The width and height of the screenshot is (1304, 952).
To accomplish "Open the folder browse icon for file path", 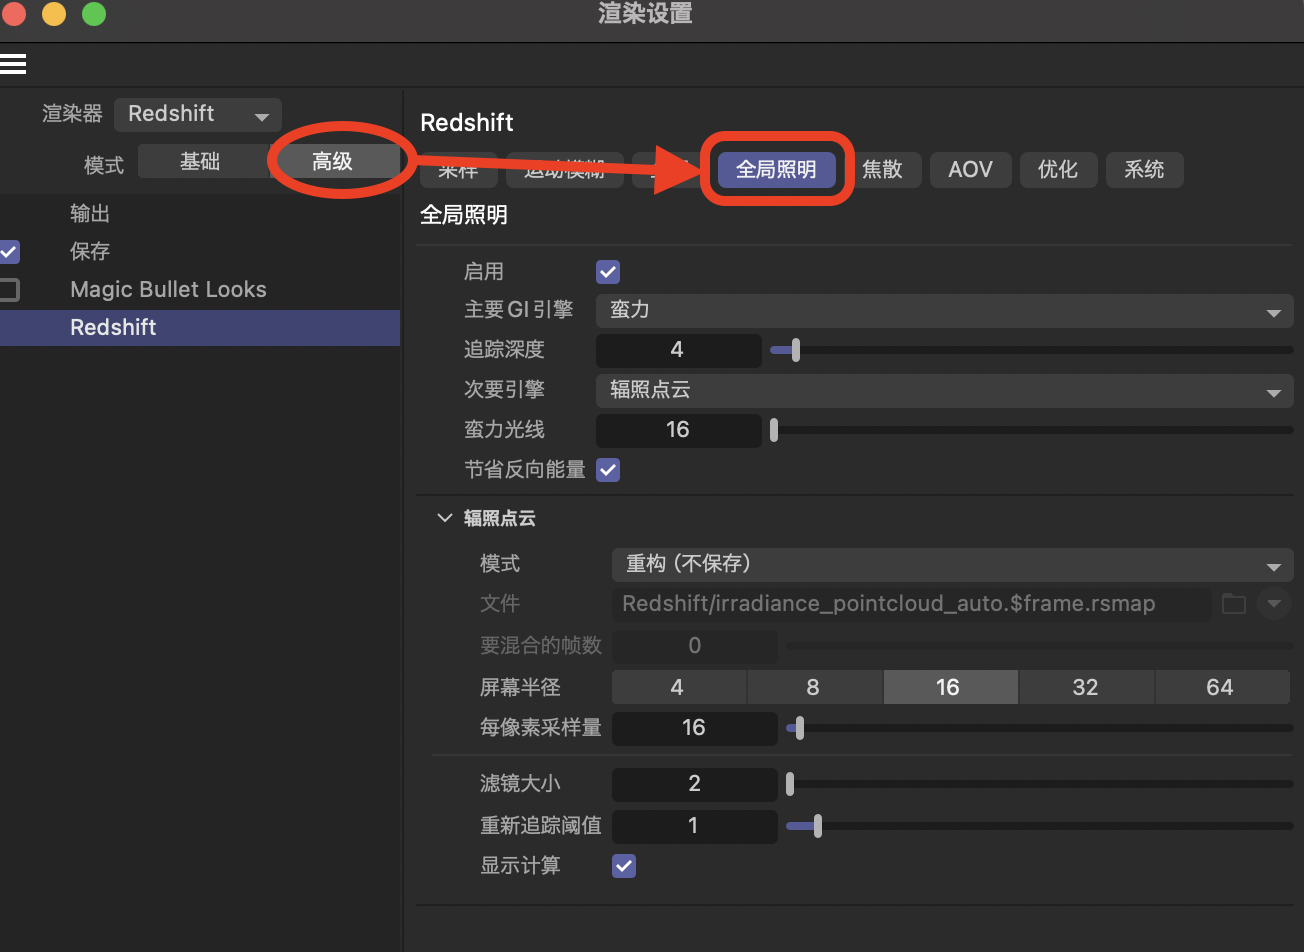I will pos(1233,604).
